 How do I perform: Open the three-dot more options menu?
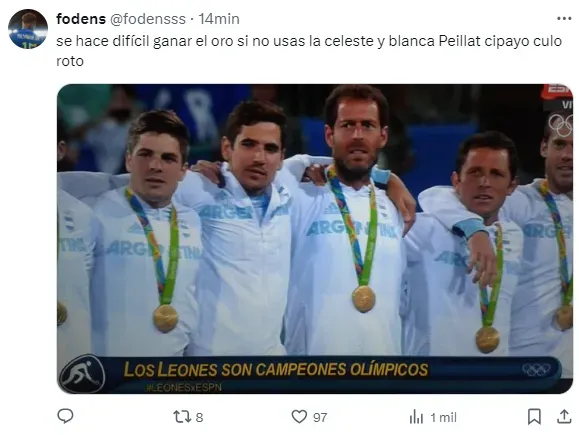click(x=564, y=19)
